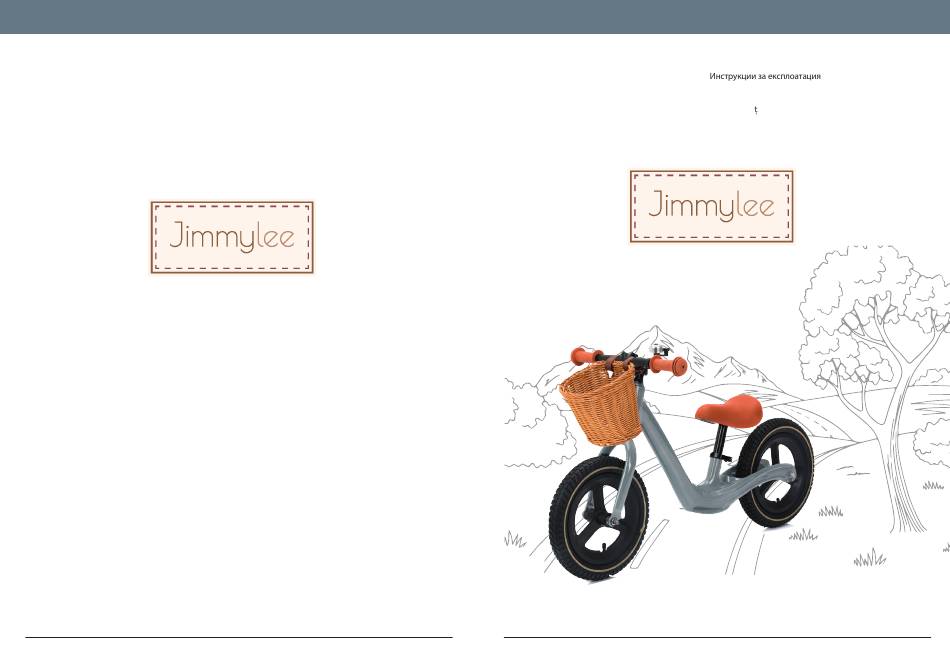Viewport: 950px width, 672px height.
Task: Click the right orange handlebar grip
Action: [x=669, y=365]
